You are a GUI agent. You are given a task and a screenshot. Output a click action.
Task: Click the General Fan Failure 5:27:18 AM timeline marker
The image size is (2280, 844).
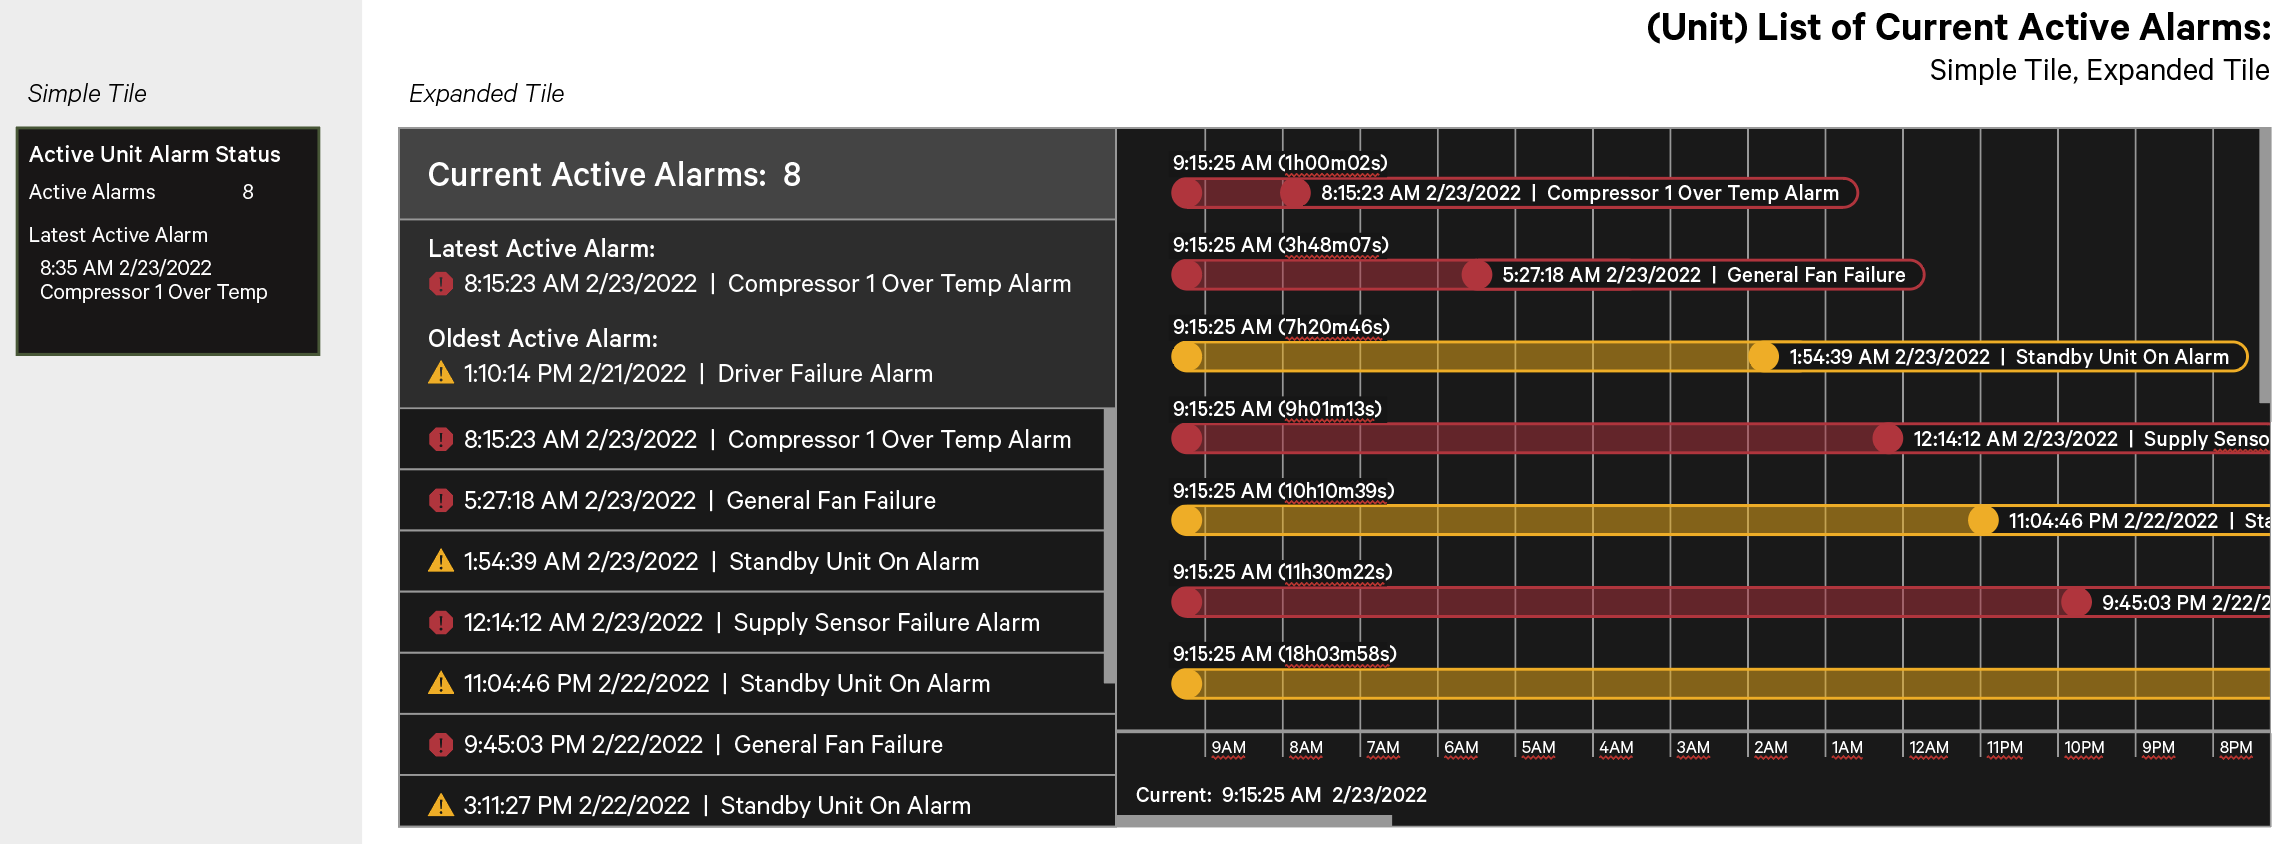point(1476,275)
